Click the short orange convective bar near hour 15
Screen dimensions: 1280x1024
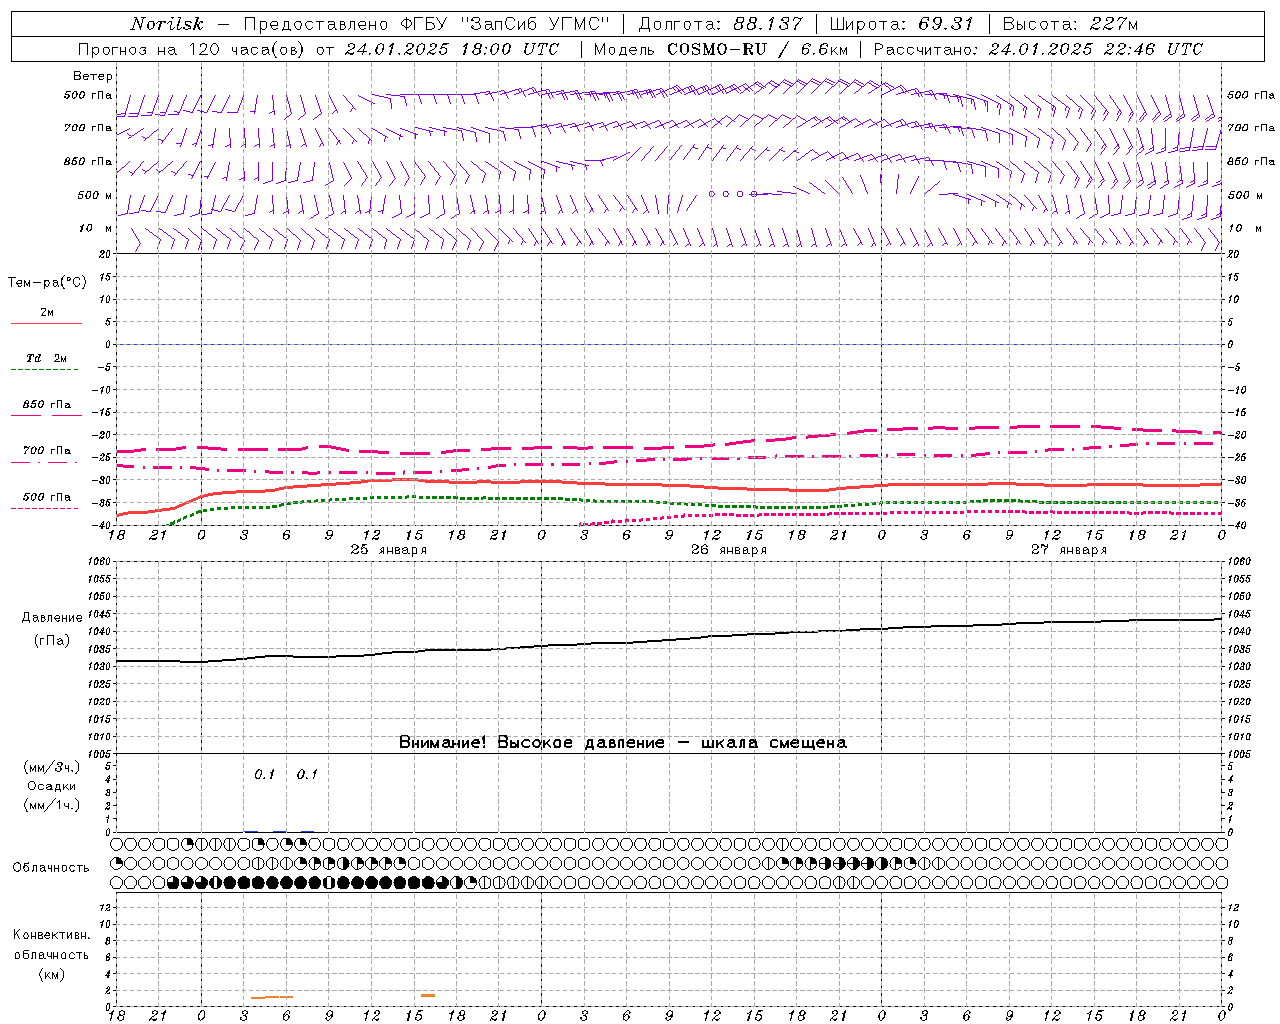(428, 995)
